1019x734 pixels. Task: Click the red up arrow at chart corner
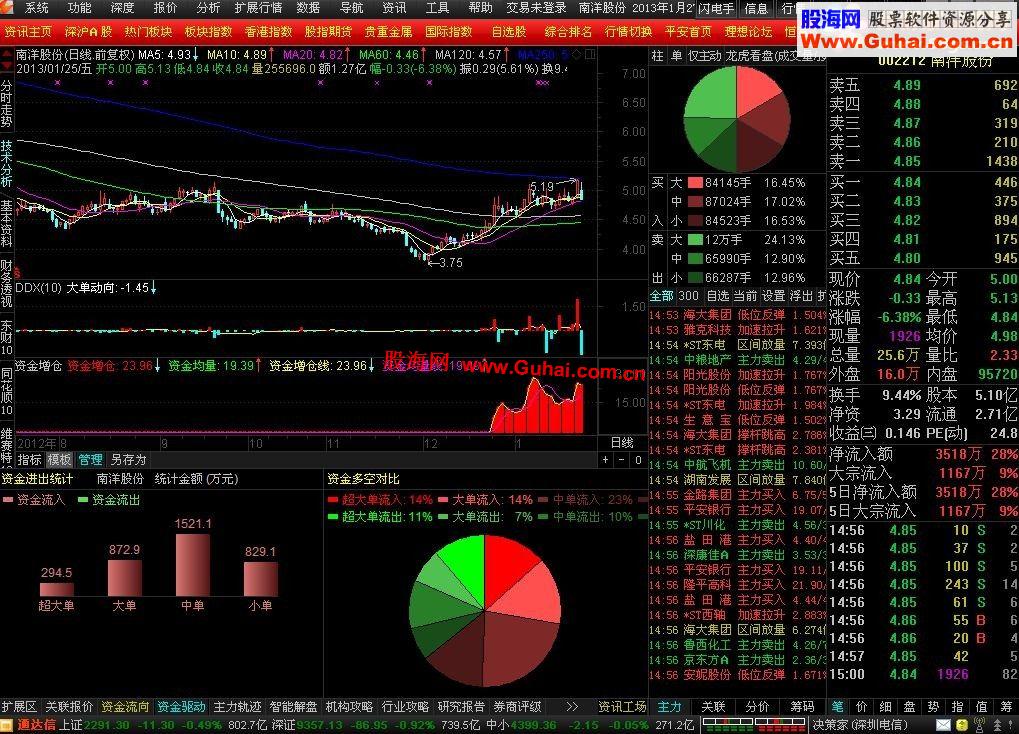tap(7, 54)
